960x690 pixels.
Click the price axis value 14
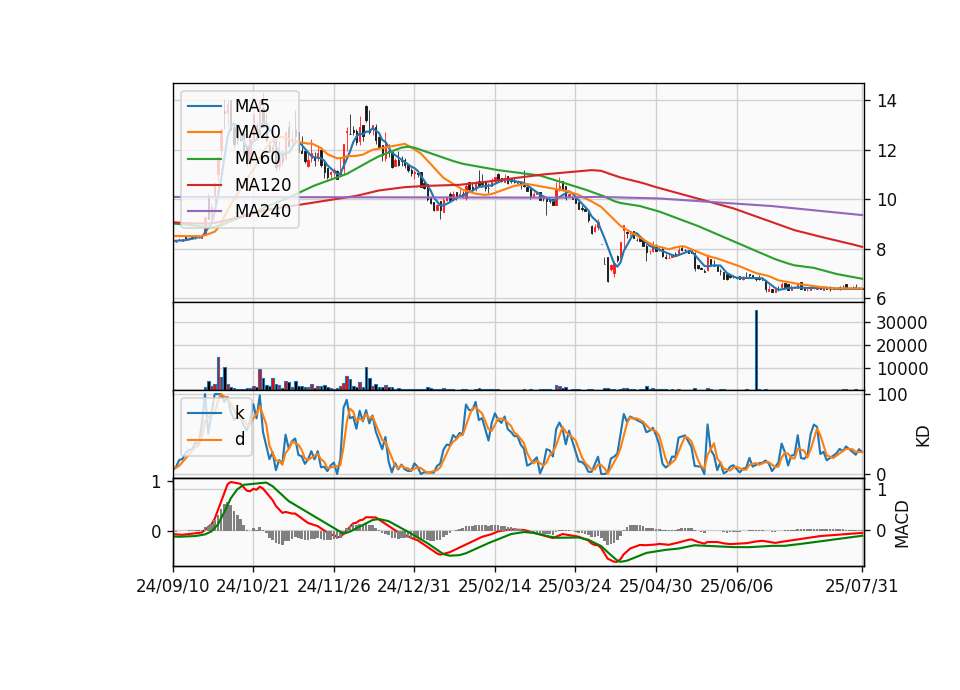887,101
